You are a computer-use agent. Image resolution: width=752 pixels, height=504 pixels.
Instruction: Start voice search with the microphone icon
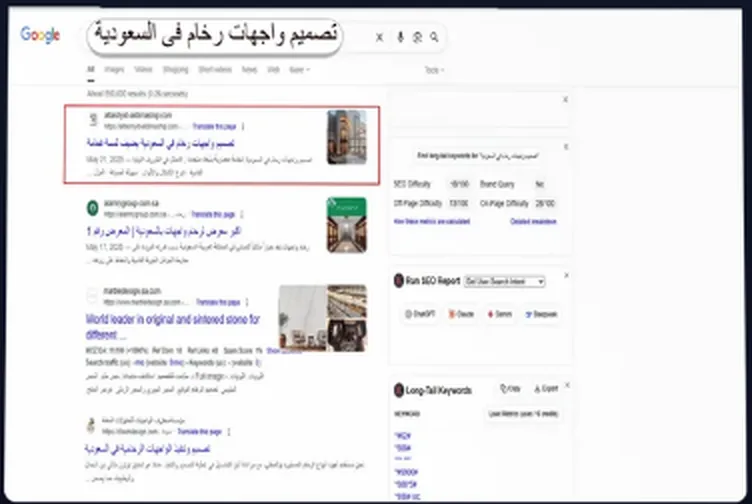[400, 37]
